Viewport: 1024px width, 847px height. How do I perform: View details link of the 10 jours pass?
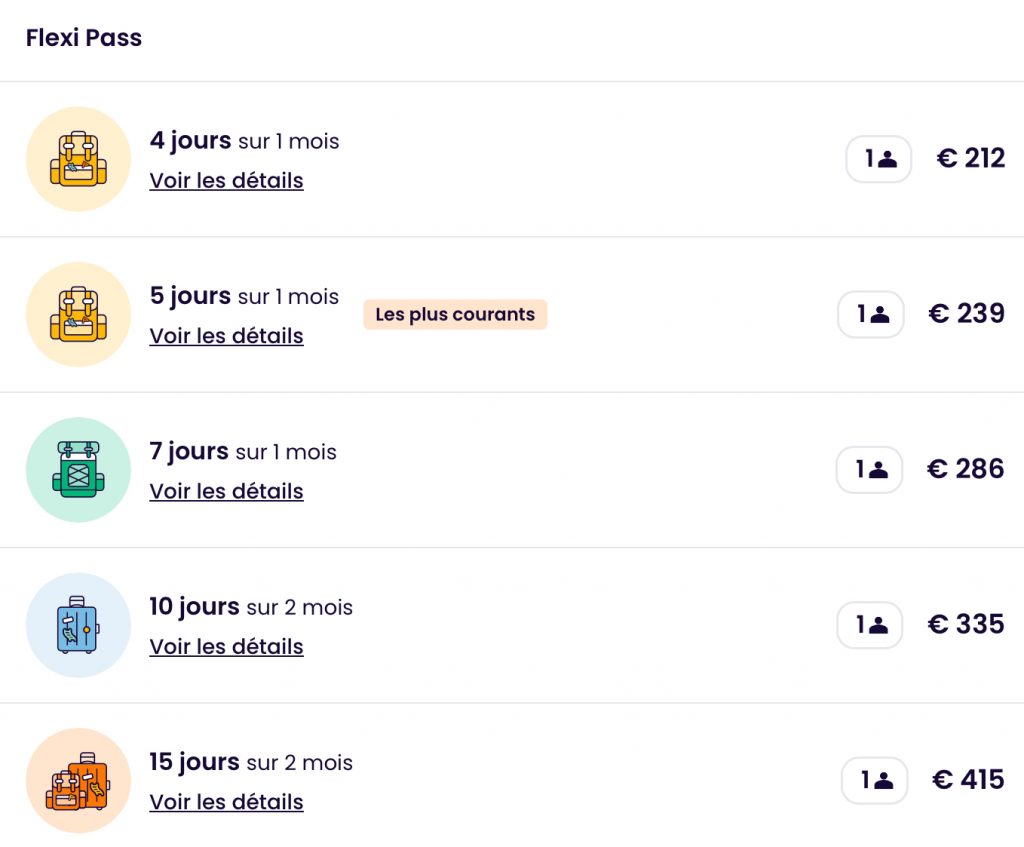226,647
